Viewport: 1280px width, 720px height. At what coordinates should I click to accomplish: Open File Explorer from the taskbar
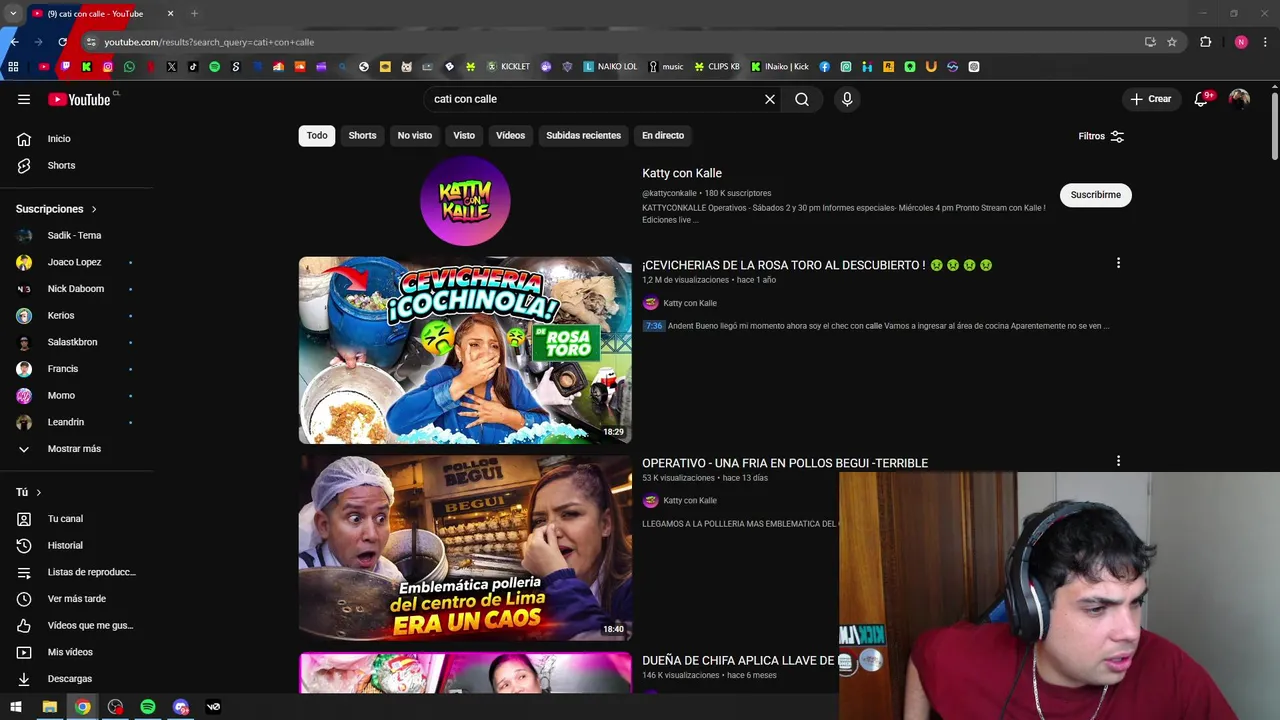click(49, 707)
